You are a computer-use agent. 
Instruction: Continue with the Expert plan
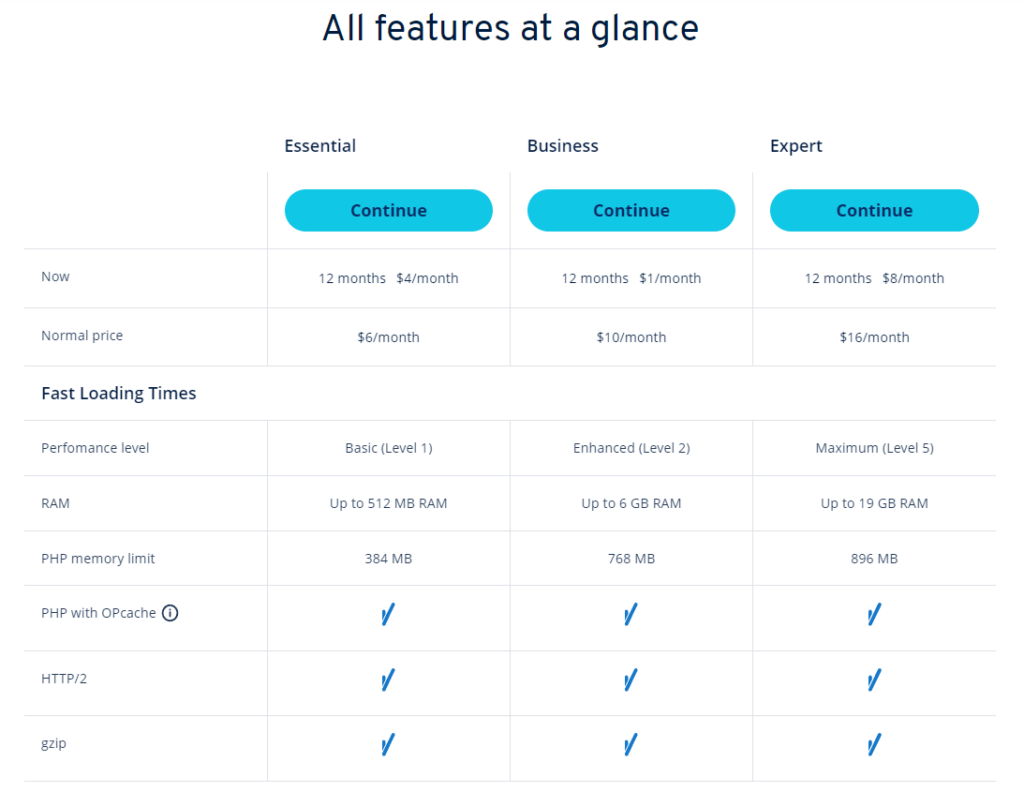pos(874,210)
